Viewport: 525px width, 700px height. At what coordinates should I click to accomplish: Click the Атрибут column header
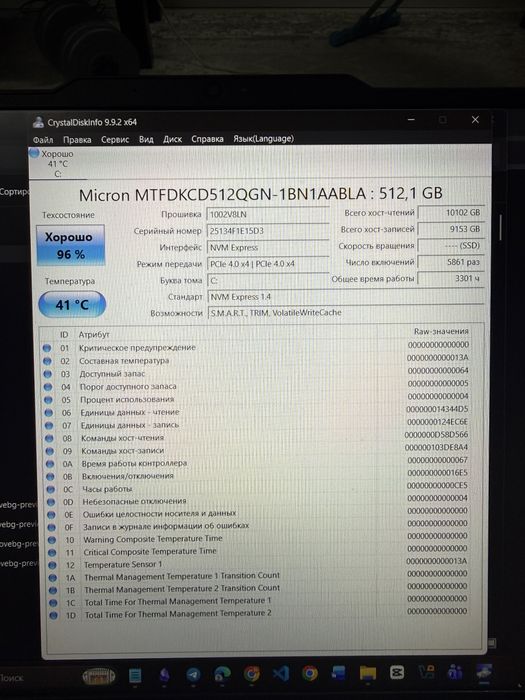[x=94, y=334]
